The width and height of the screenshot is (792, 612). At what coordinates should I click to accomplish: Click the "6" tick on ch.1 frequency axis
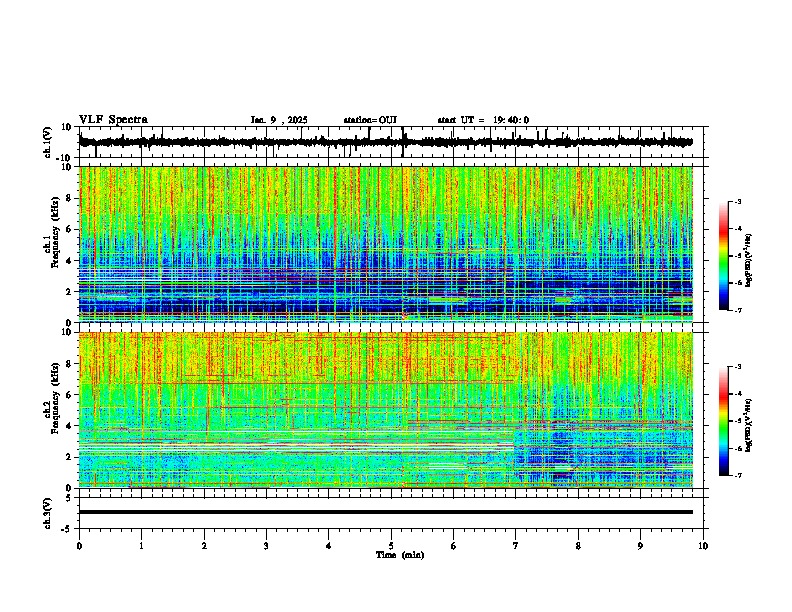point(70,230)
